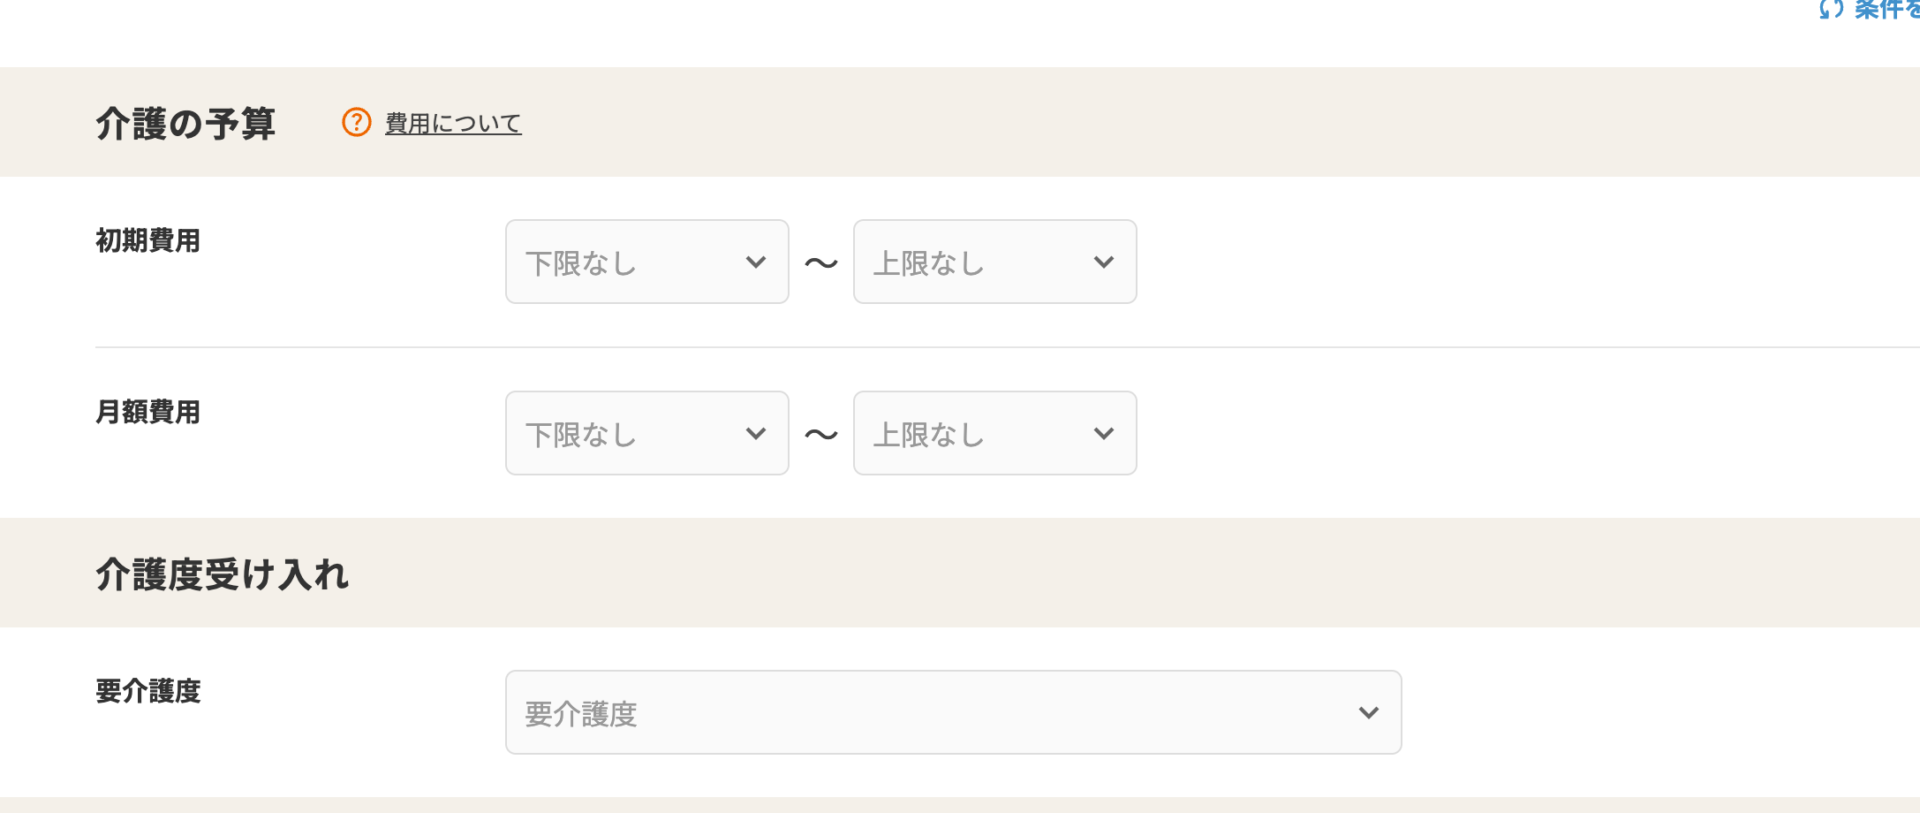Click the chevron on the 初期費用 上限なし dropdown
Image resolution: width=1920 pixels, height=813 pixels.
pos(1103,262)
